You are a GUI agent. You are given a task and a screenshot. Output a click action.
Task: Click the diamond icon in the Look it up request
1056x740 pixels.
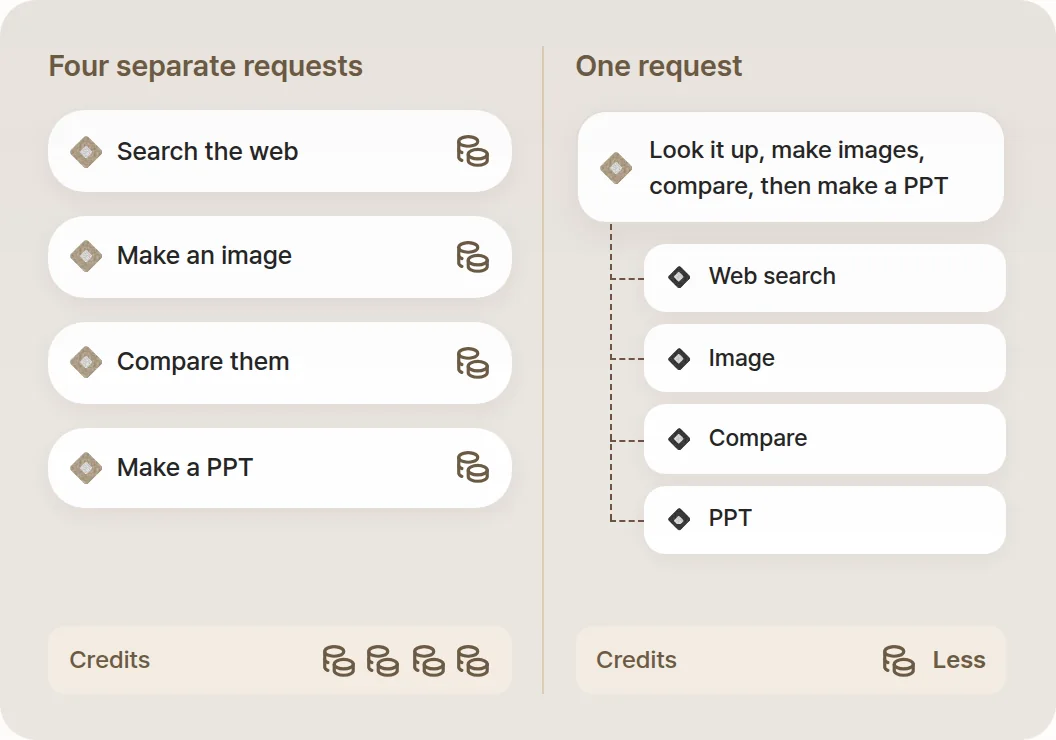point(616,168)
